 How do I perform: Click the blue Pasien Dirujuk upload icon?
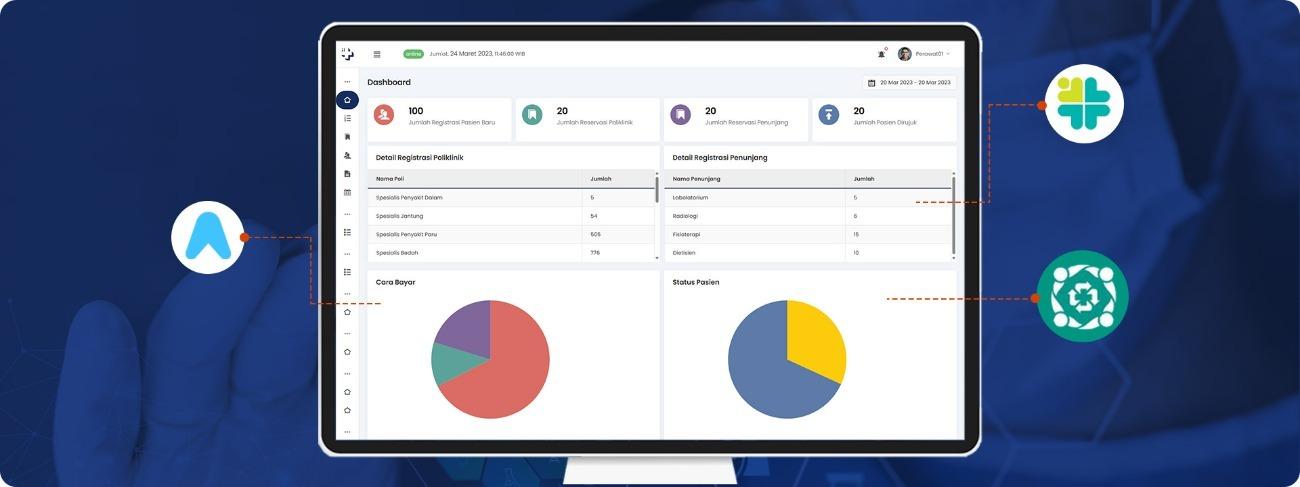(828, 115)
